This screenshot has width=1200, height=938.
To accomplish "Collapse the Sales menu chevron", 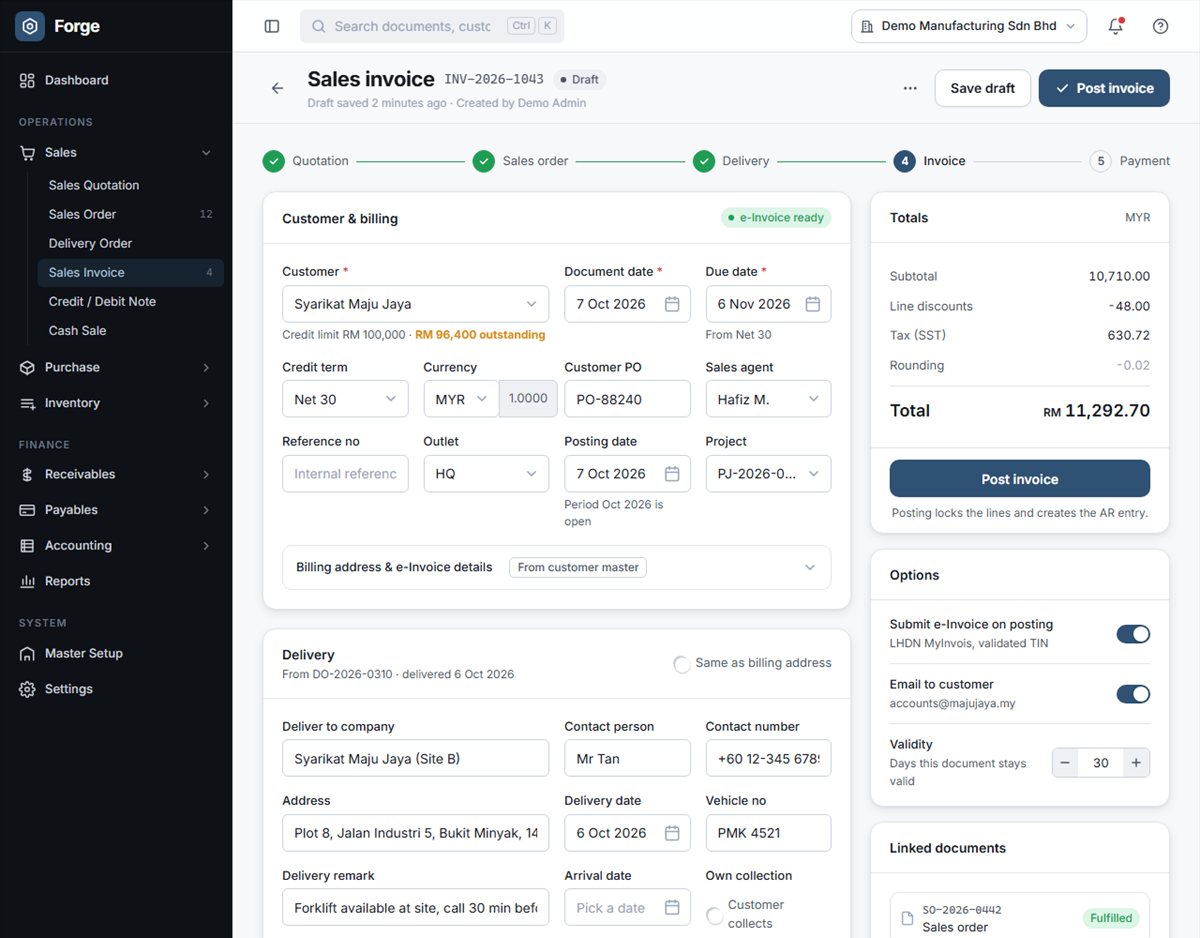I will (206, 153).
